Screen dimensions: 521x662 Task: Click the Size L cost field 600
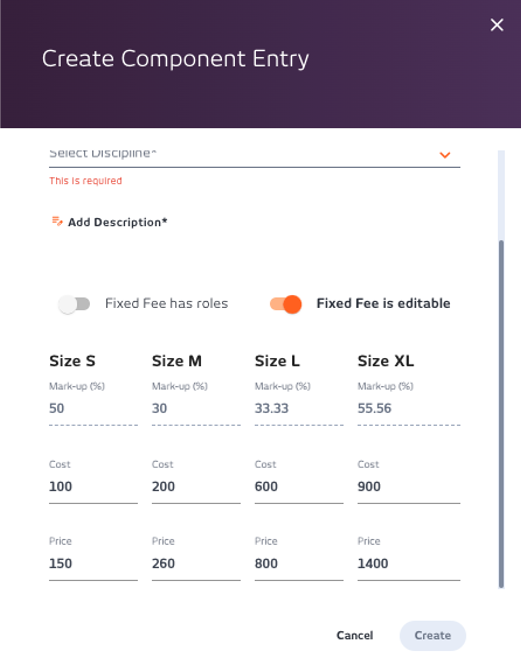tap(299, 486)
